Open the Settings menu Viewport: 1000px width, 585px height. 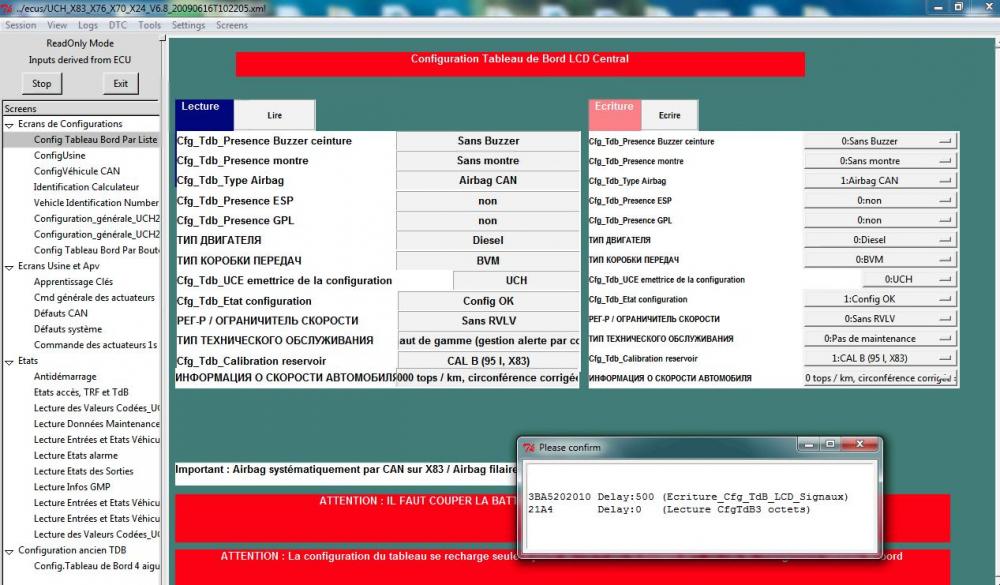point(188,26)
